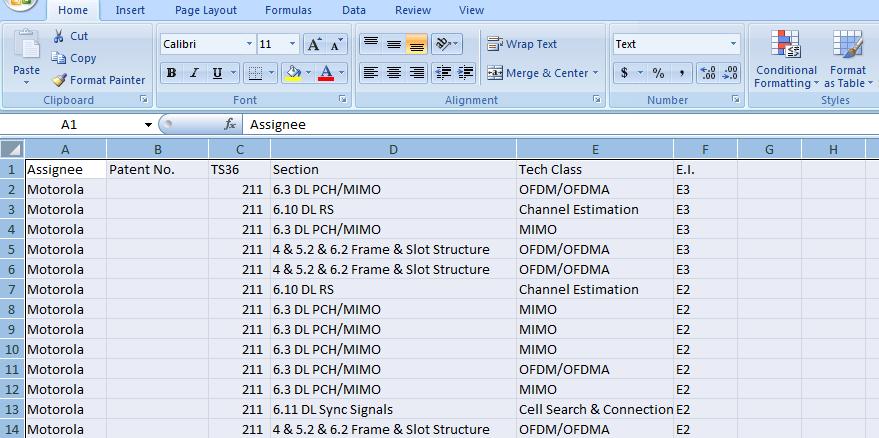Expand Merge & Center options arrow
Image resolution: width=879 pixels, height=438 pixels.
click(595, 73)
